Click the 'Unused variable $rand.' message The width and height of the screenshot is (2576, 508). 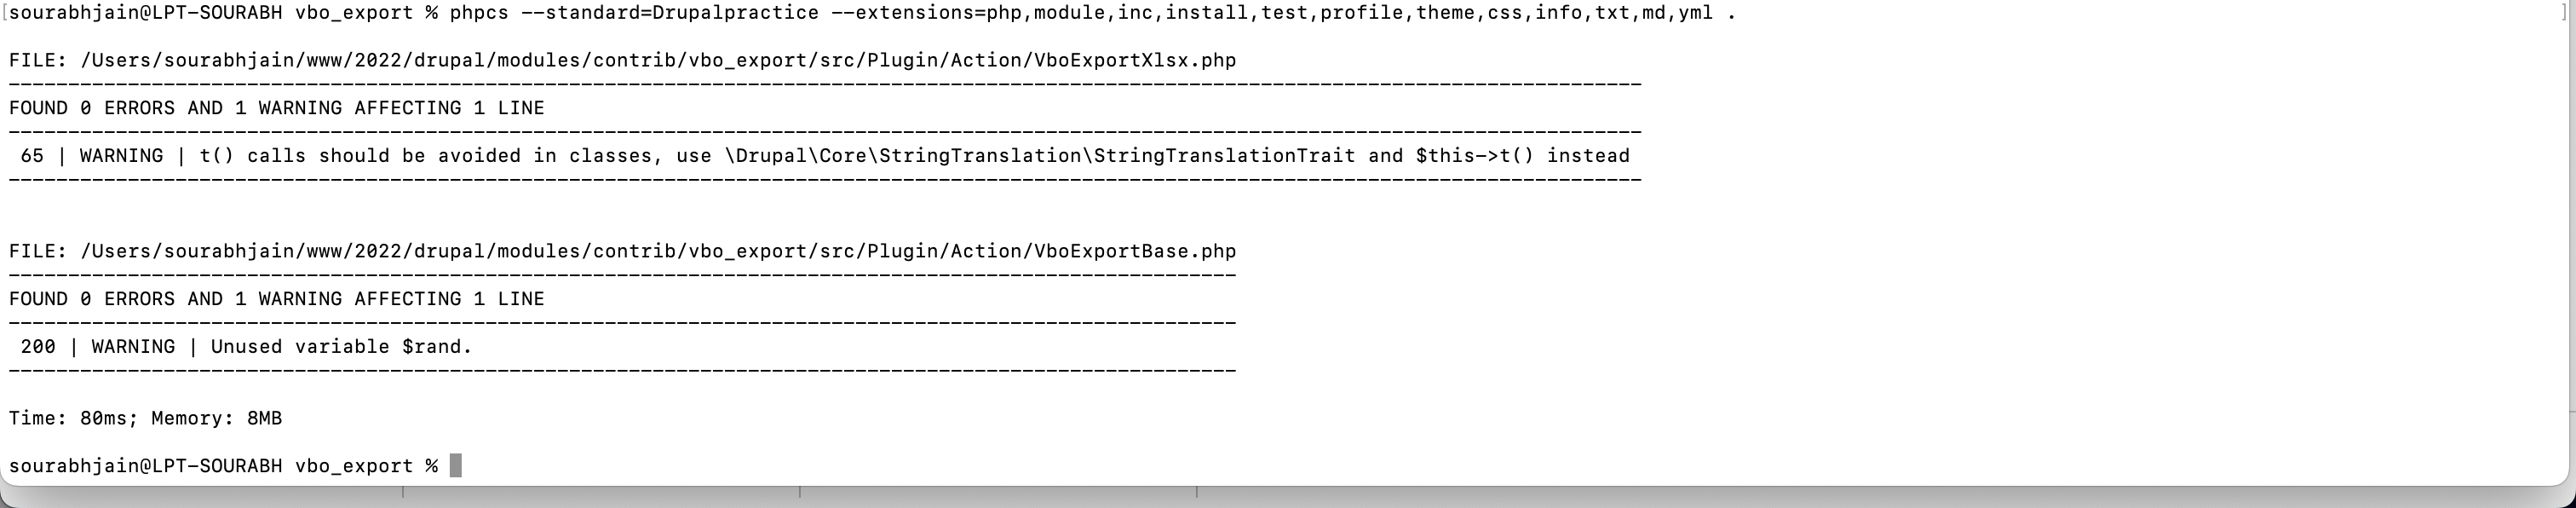coord(341,347)
